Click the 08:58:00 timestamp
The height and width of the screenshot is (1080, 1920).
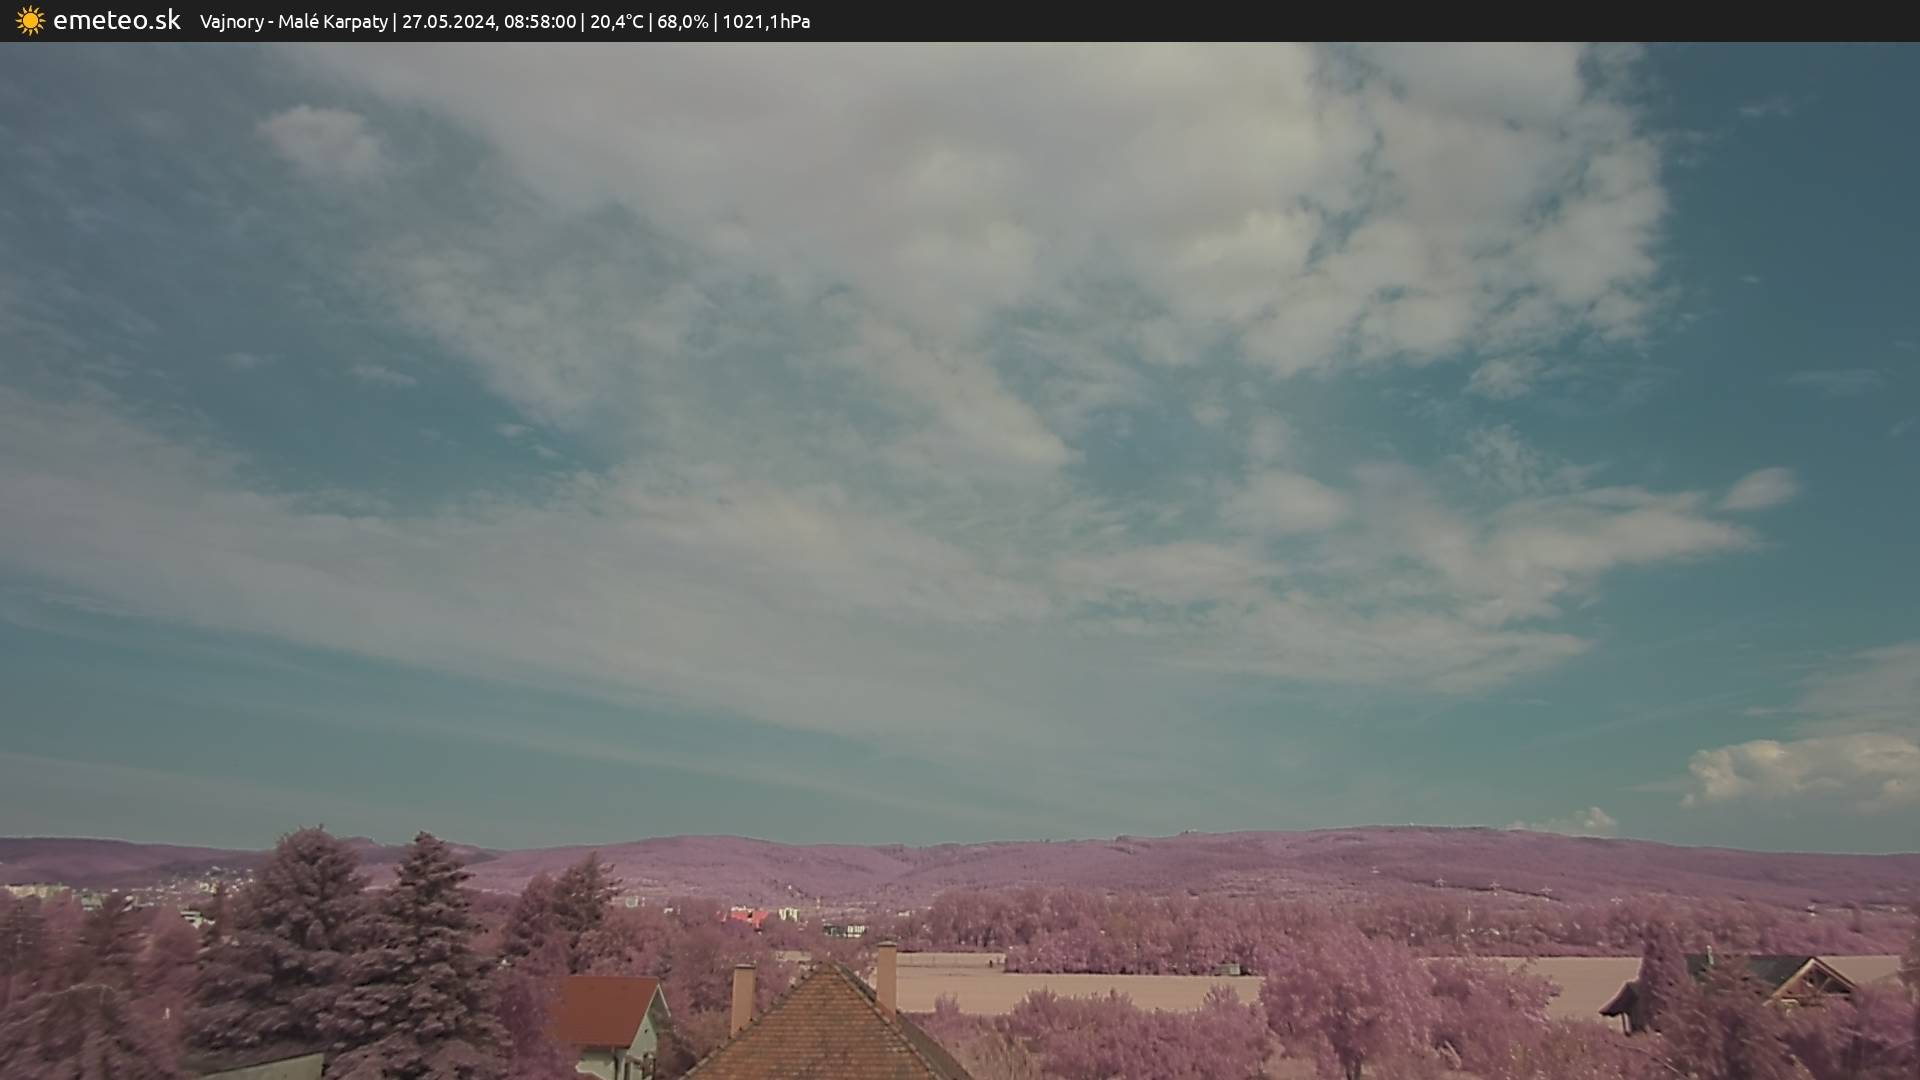pos(540,22)
